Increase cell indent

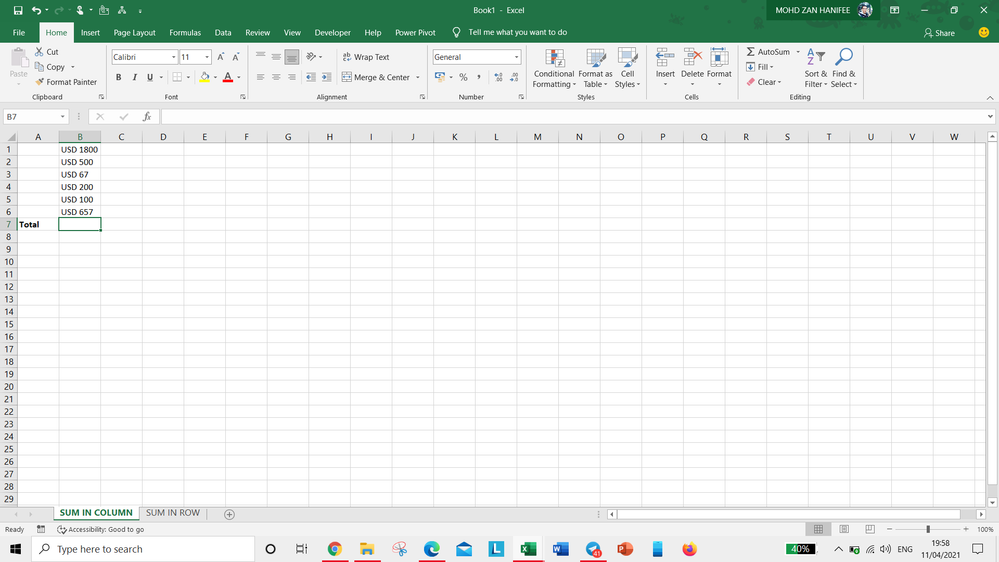pyautogui.click(x=326, y=77)
